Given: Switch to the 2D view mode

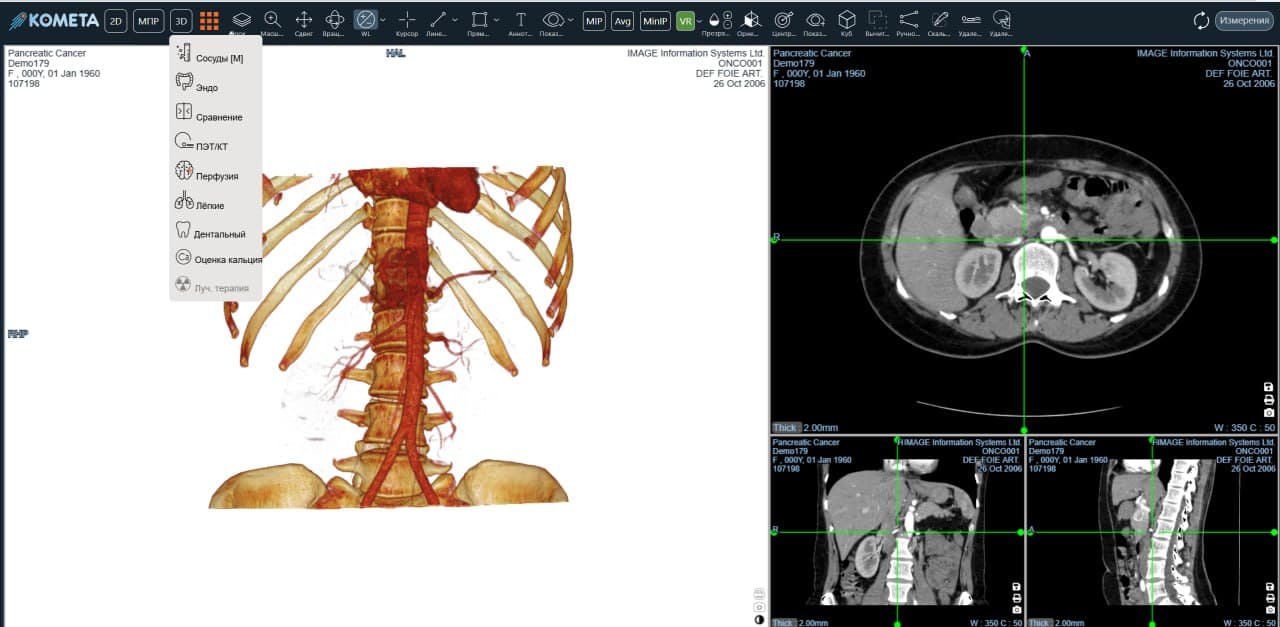Looking at the screenshot, I should click(x=116, y=20).
